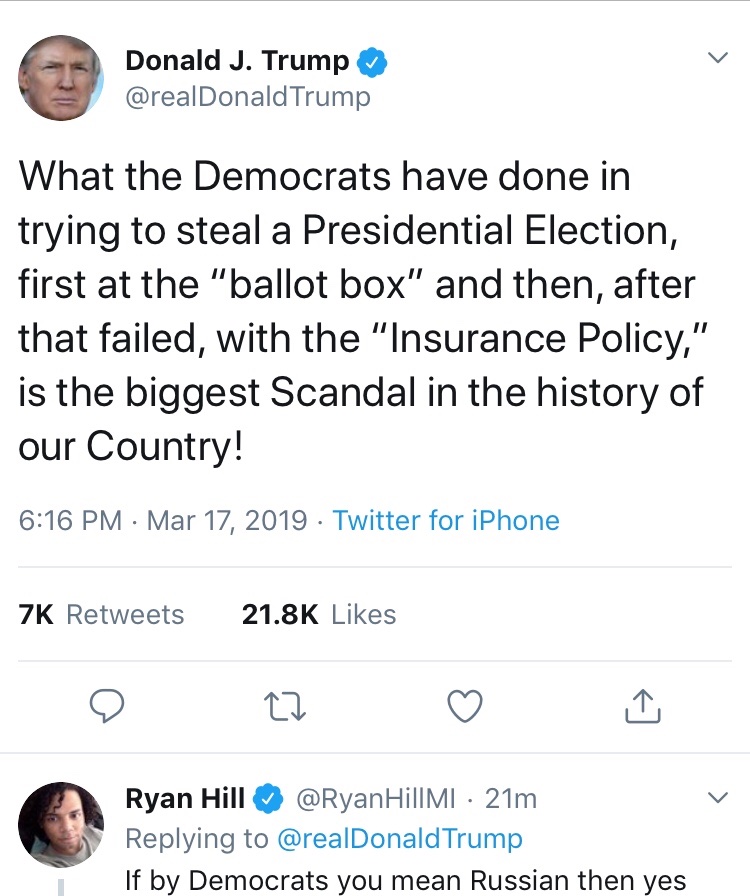Image resolution: width=750 pixels, height=896 pixels.
Task: Tap the share icon below the tweet
Action: tap(642, 707)
